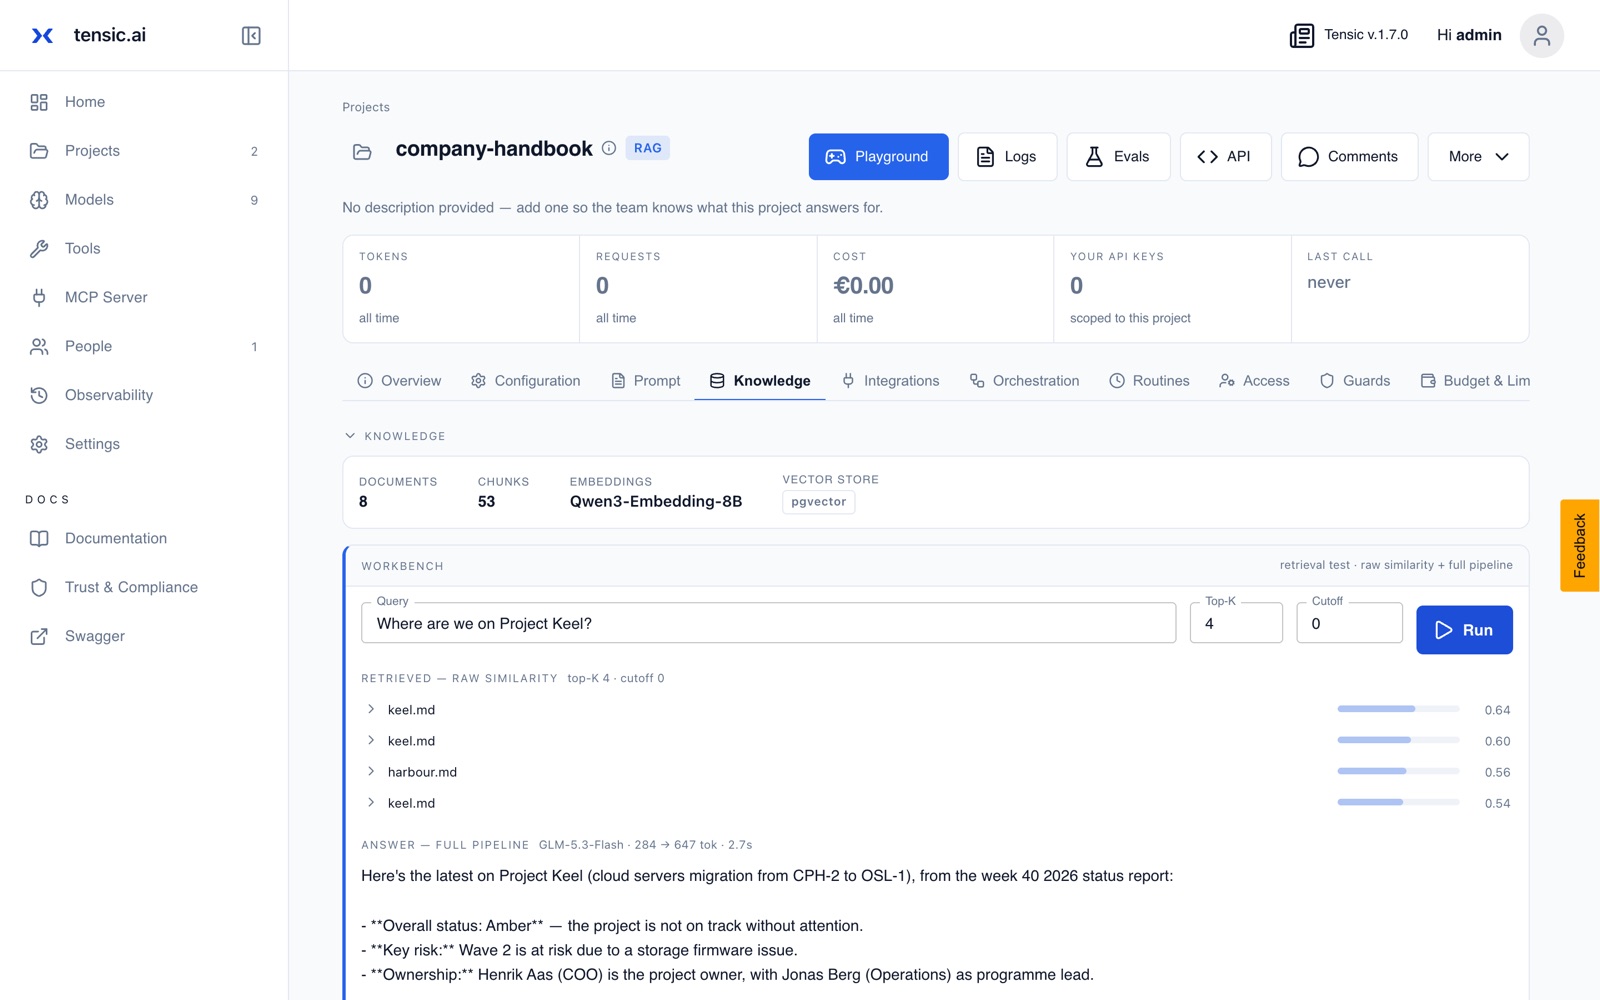The image size is (1600, 1000).
Task: Expand the keel.md result scored 0.54
Action: pos(371,802)
